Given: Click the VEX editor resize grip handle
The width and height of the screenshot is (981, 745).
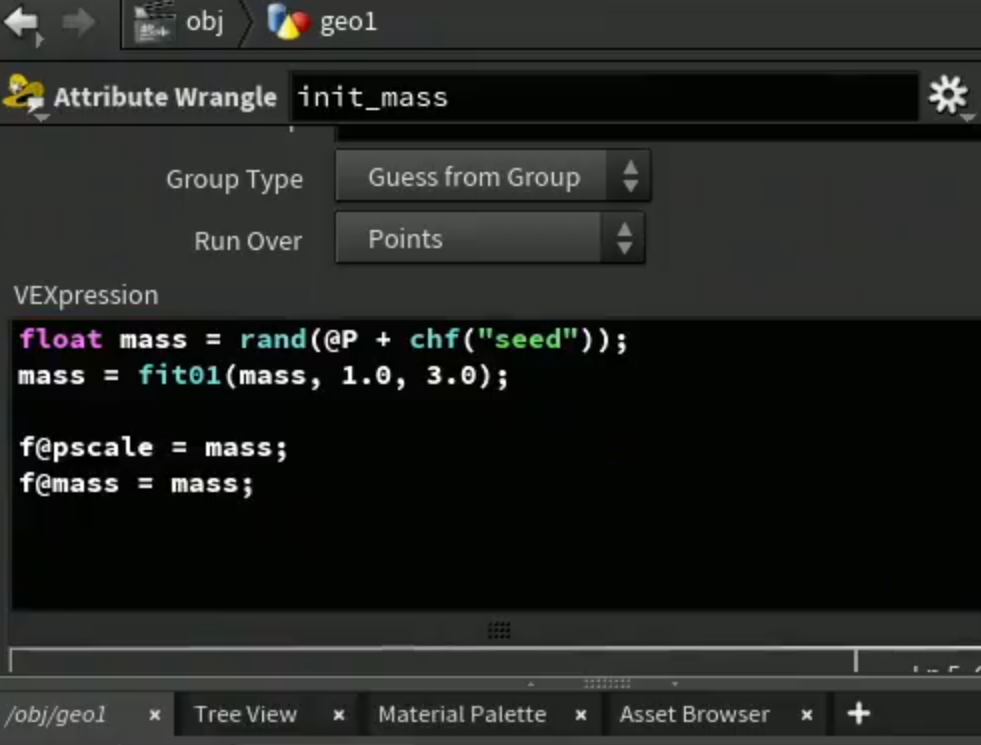Looking at the screenshot, I should coord(499,630).
